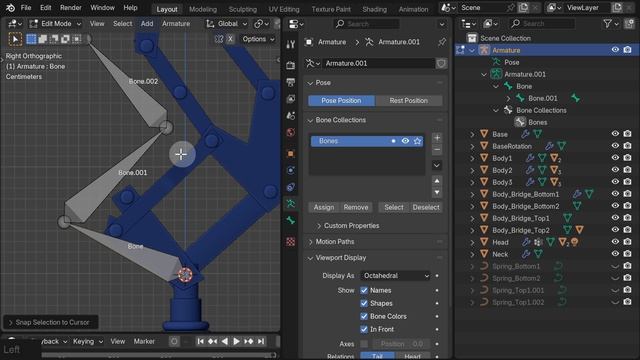The image size is (640, 360).
Task: Expand the Body1 object in outliner
Action: point(472,158)
